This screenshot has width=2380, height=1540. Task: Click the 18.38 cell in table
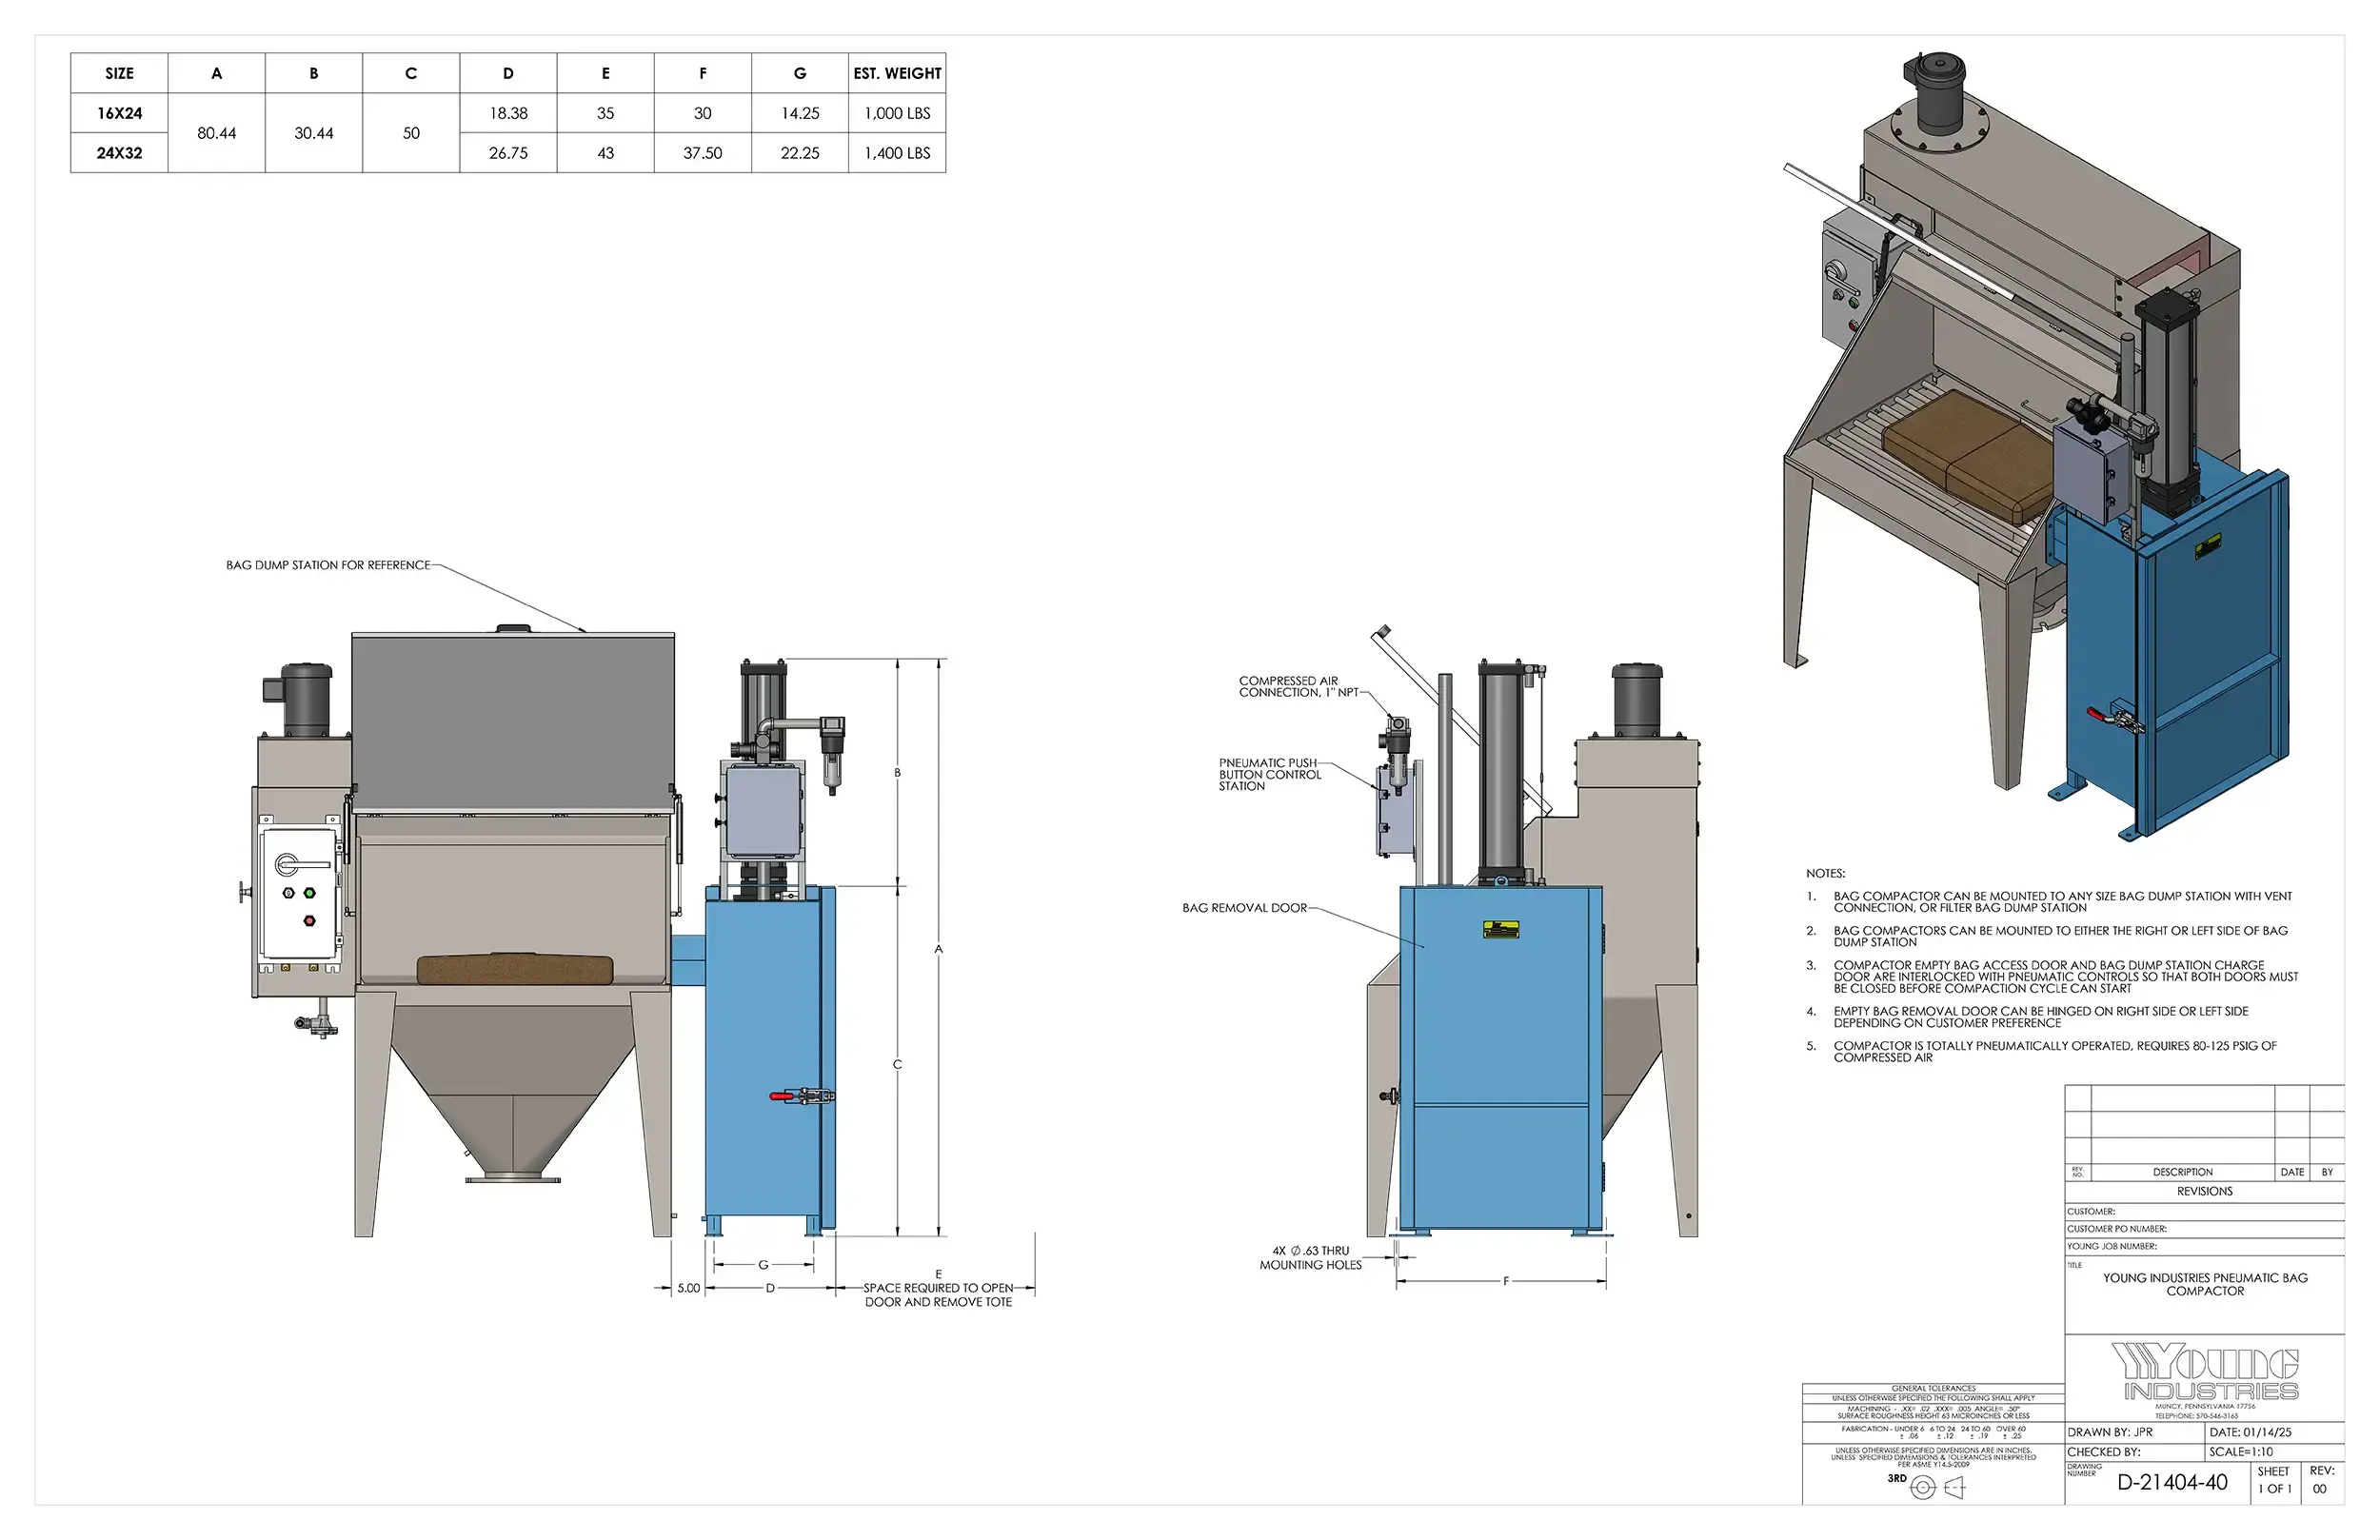point(508,113)
